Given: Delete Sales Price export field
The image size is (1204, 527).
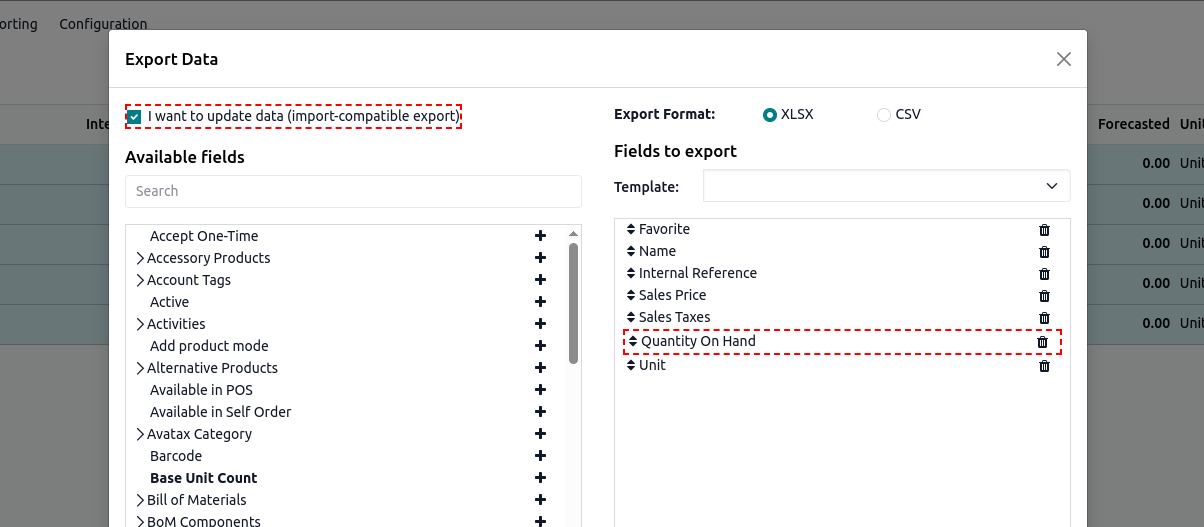Looking at the screenshot, I should pyautogui.click(x=1044, y=296).
